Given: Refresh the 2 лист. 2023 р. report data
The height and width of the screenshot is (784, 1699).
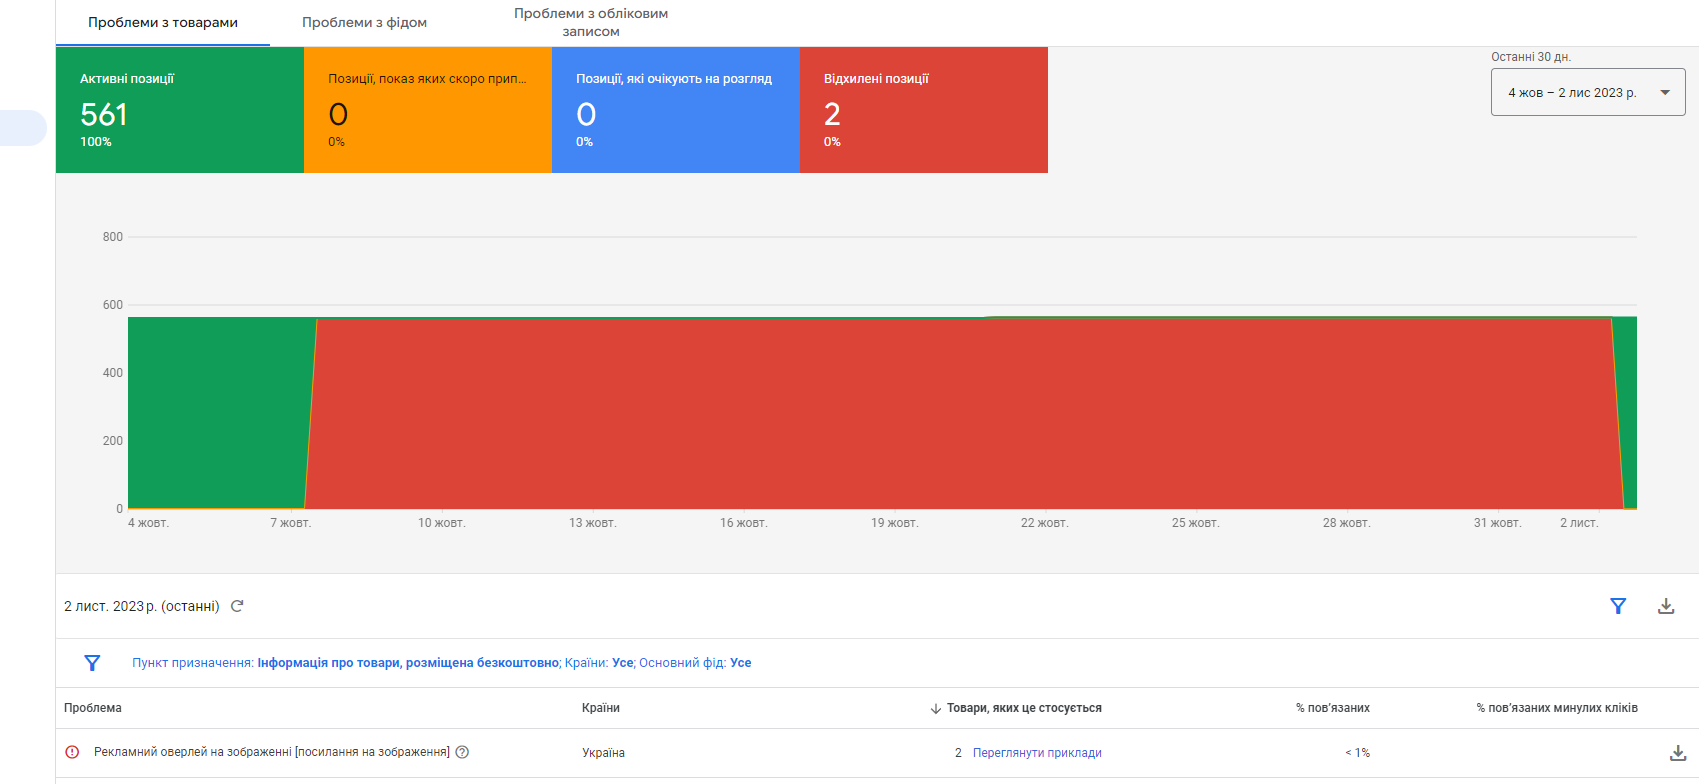Looking at the screenshot, I should click(x=237, y=606).
